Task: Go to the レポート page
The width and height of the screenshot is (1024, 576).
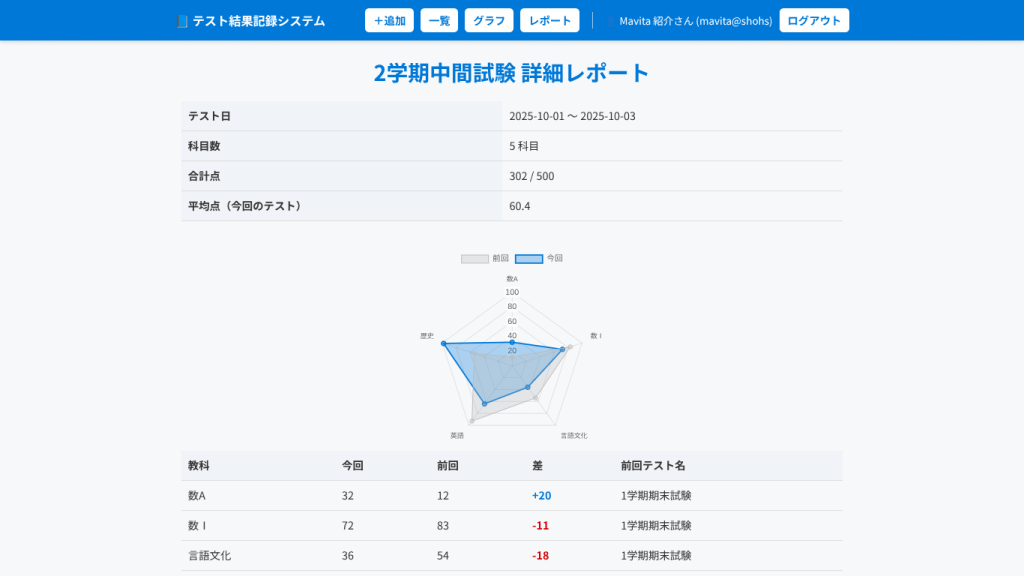Action: 550,21
